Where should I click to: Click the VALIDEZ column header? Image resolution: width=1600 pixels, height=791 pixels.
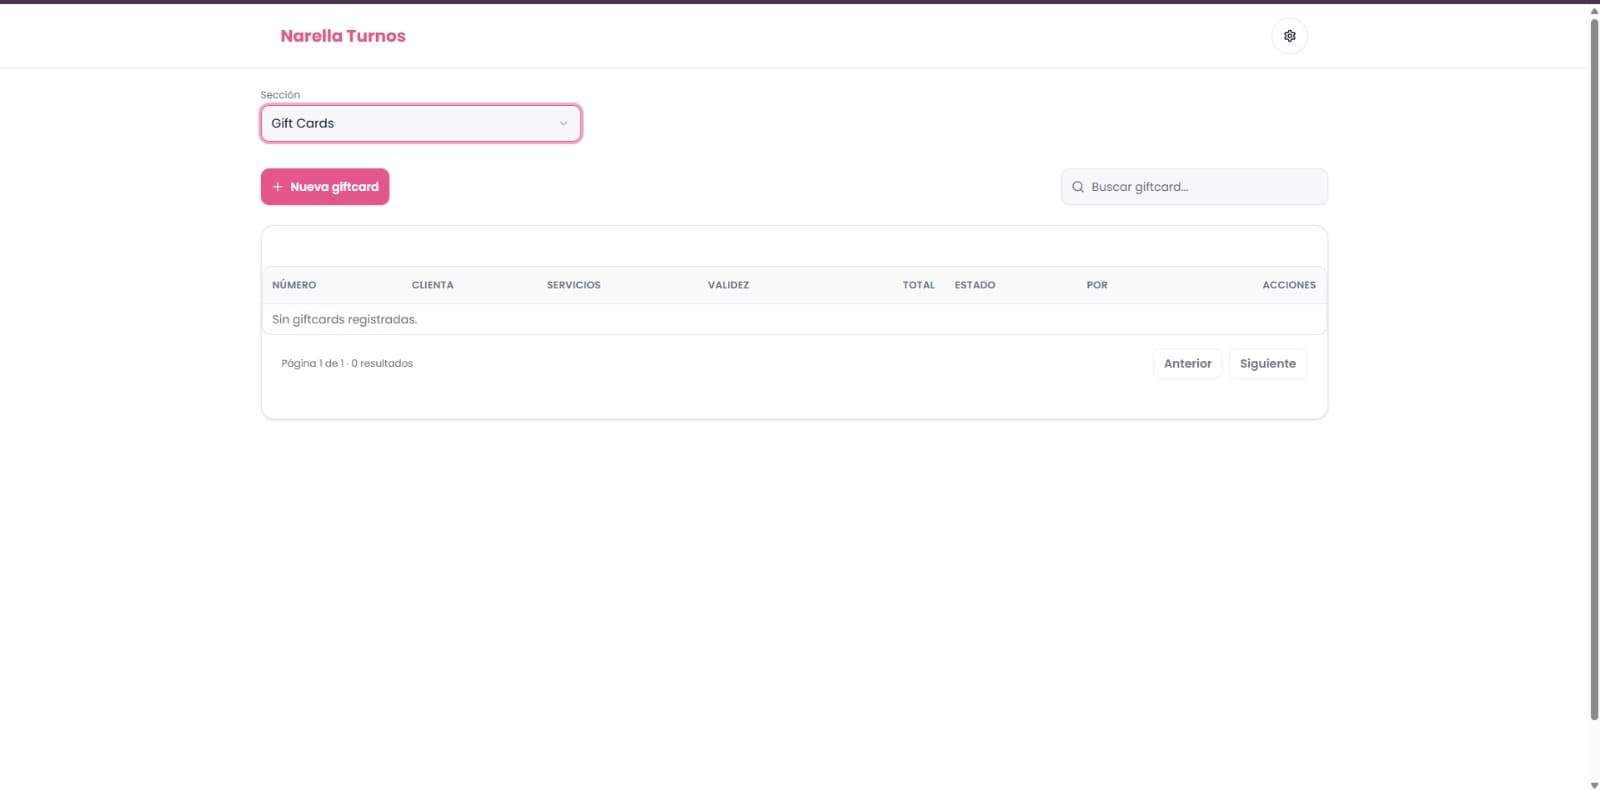(x=728, y=285)
